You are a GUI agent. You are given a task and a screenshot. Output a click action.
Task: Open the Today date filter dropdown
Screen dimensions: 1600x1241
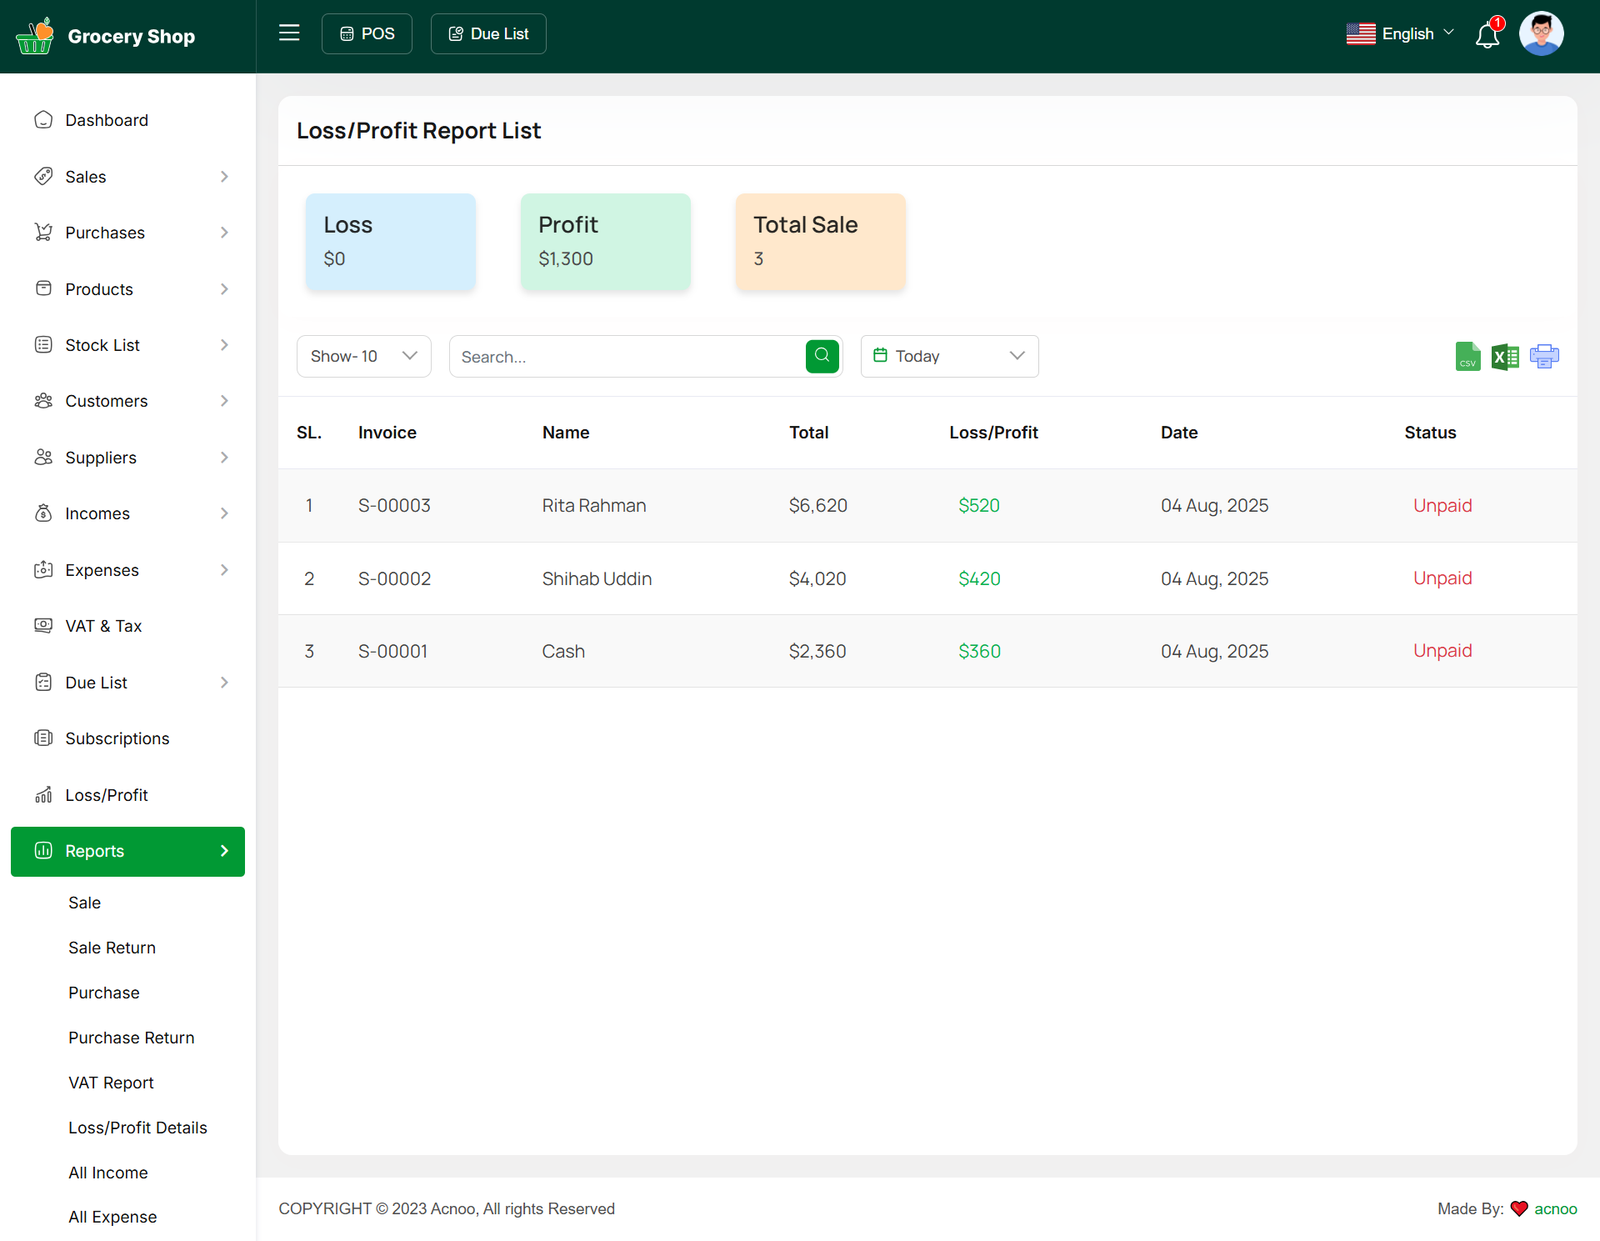tap(949, 357)
